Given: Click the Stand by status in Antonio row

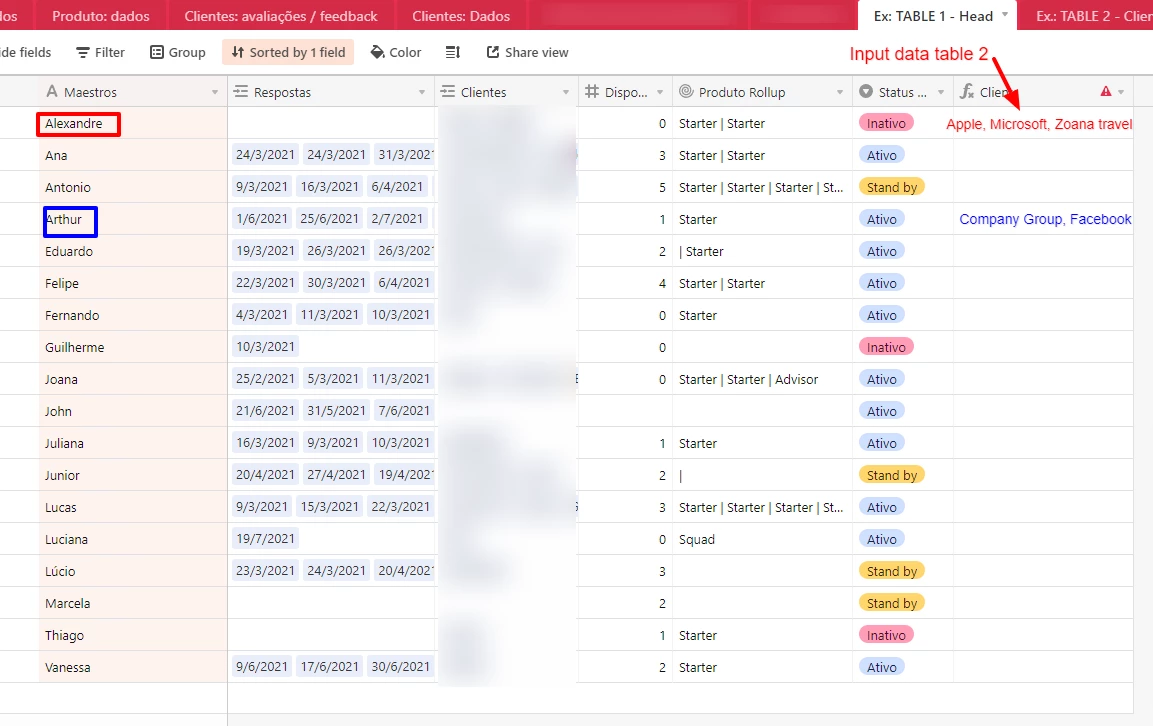Looking at the screenshot, I should 891,187.
